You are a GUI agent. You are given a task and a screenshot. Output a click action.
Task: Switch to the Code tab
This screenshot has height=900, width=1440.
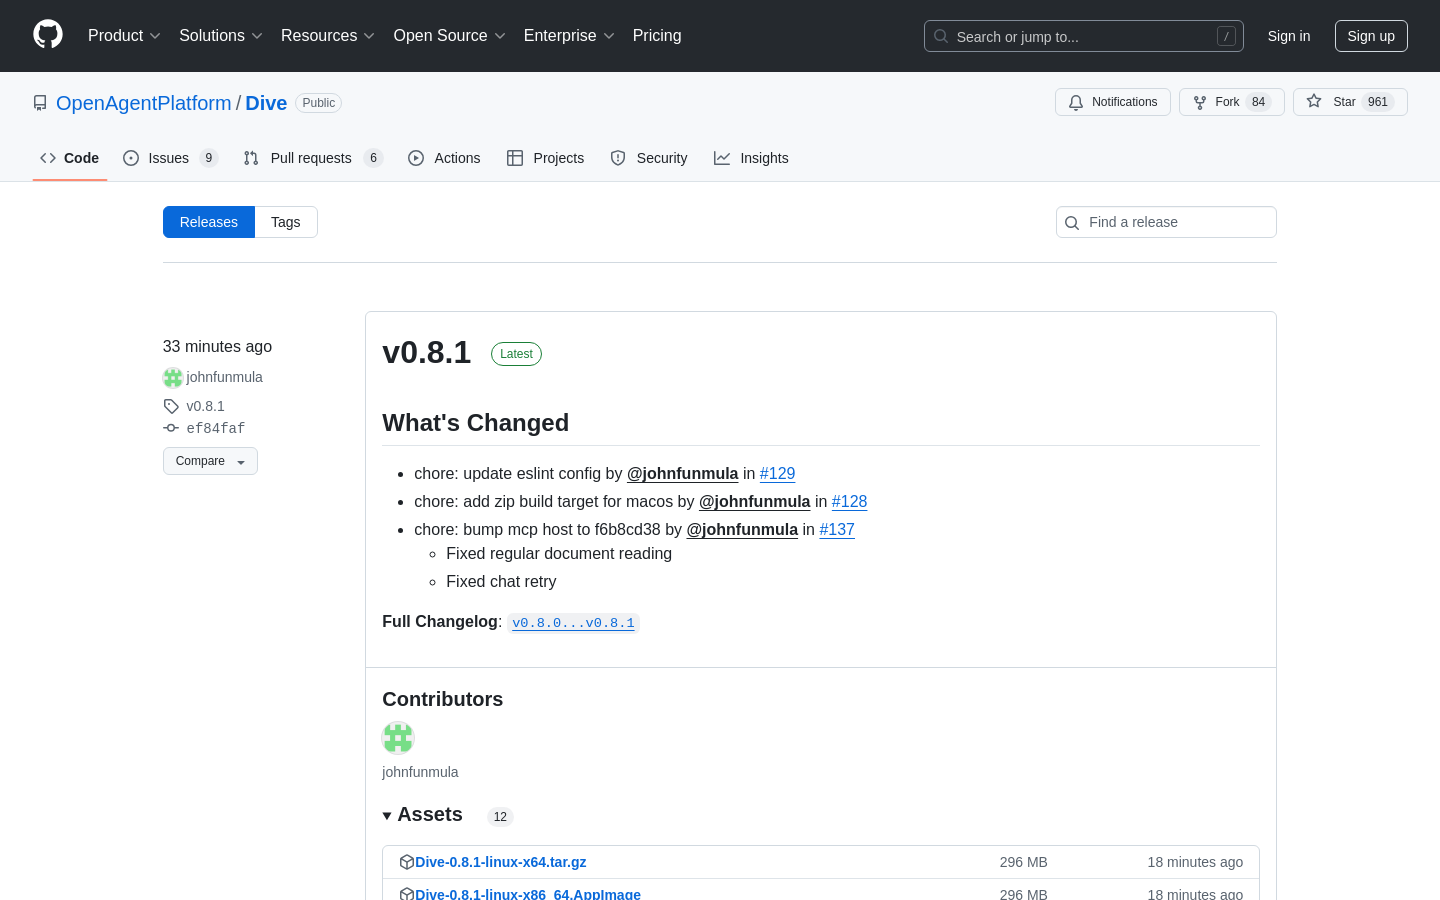click(70, 158)
